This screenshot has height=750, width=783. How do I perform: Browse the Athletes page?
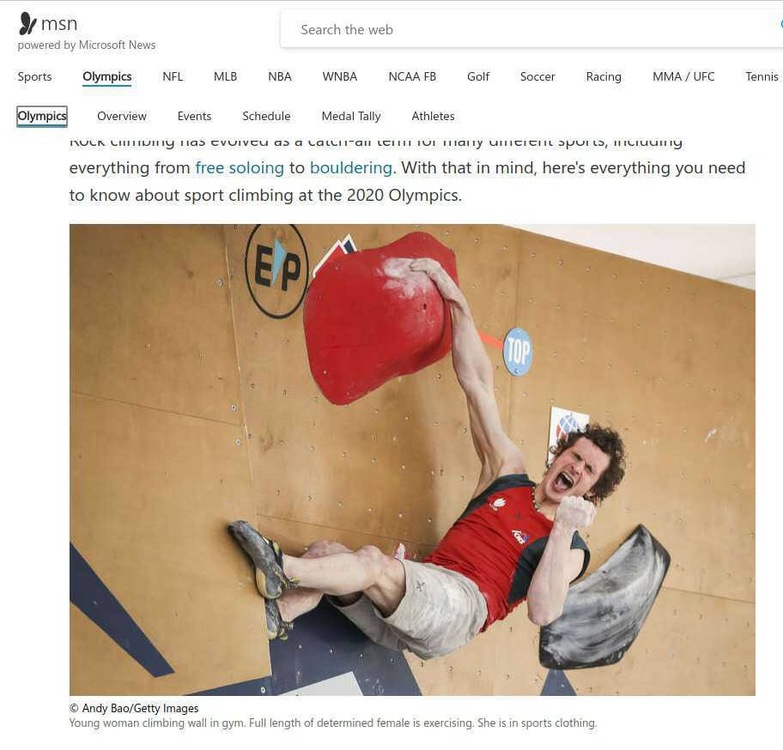click(433, 116)
